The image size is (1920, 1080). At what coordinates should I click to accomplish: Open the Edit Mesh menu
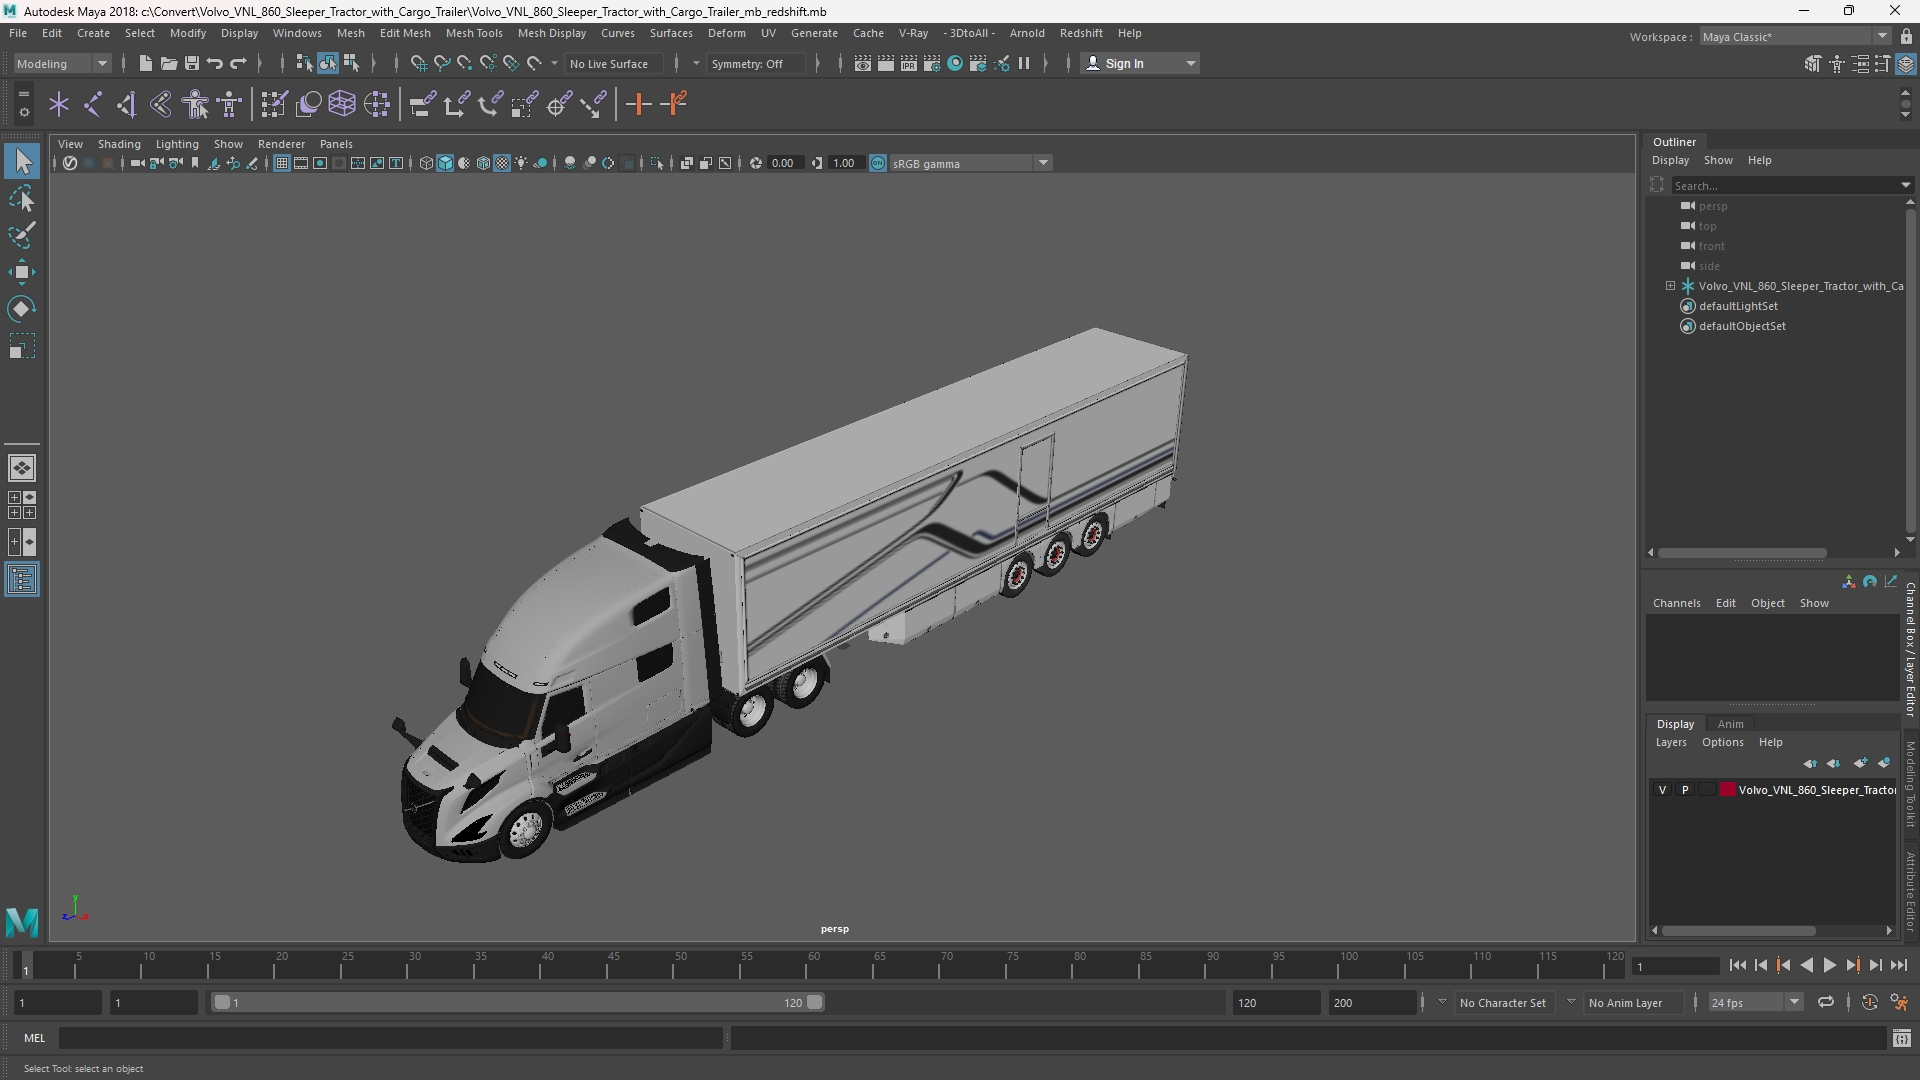tap(405, 33)
